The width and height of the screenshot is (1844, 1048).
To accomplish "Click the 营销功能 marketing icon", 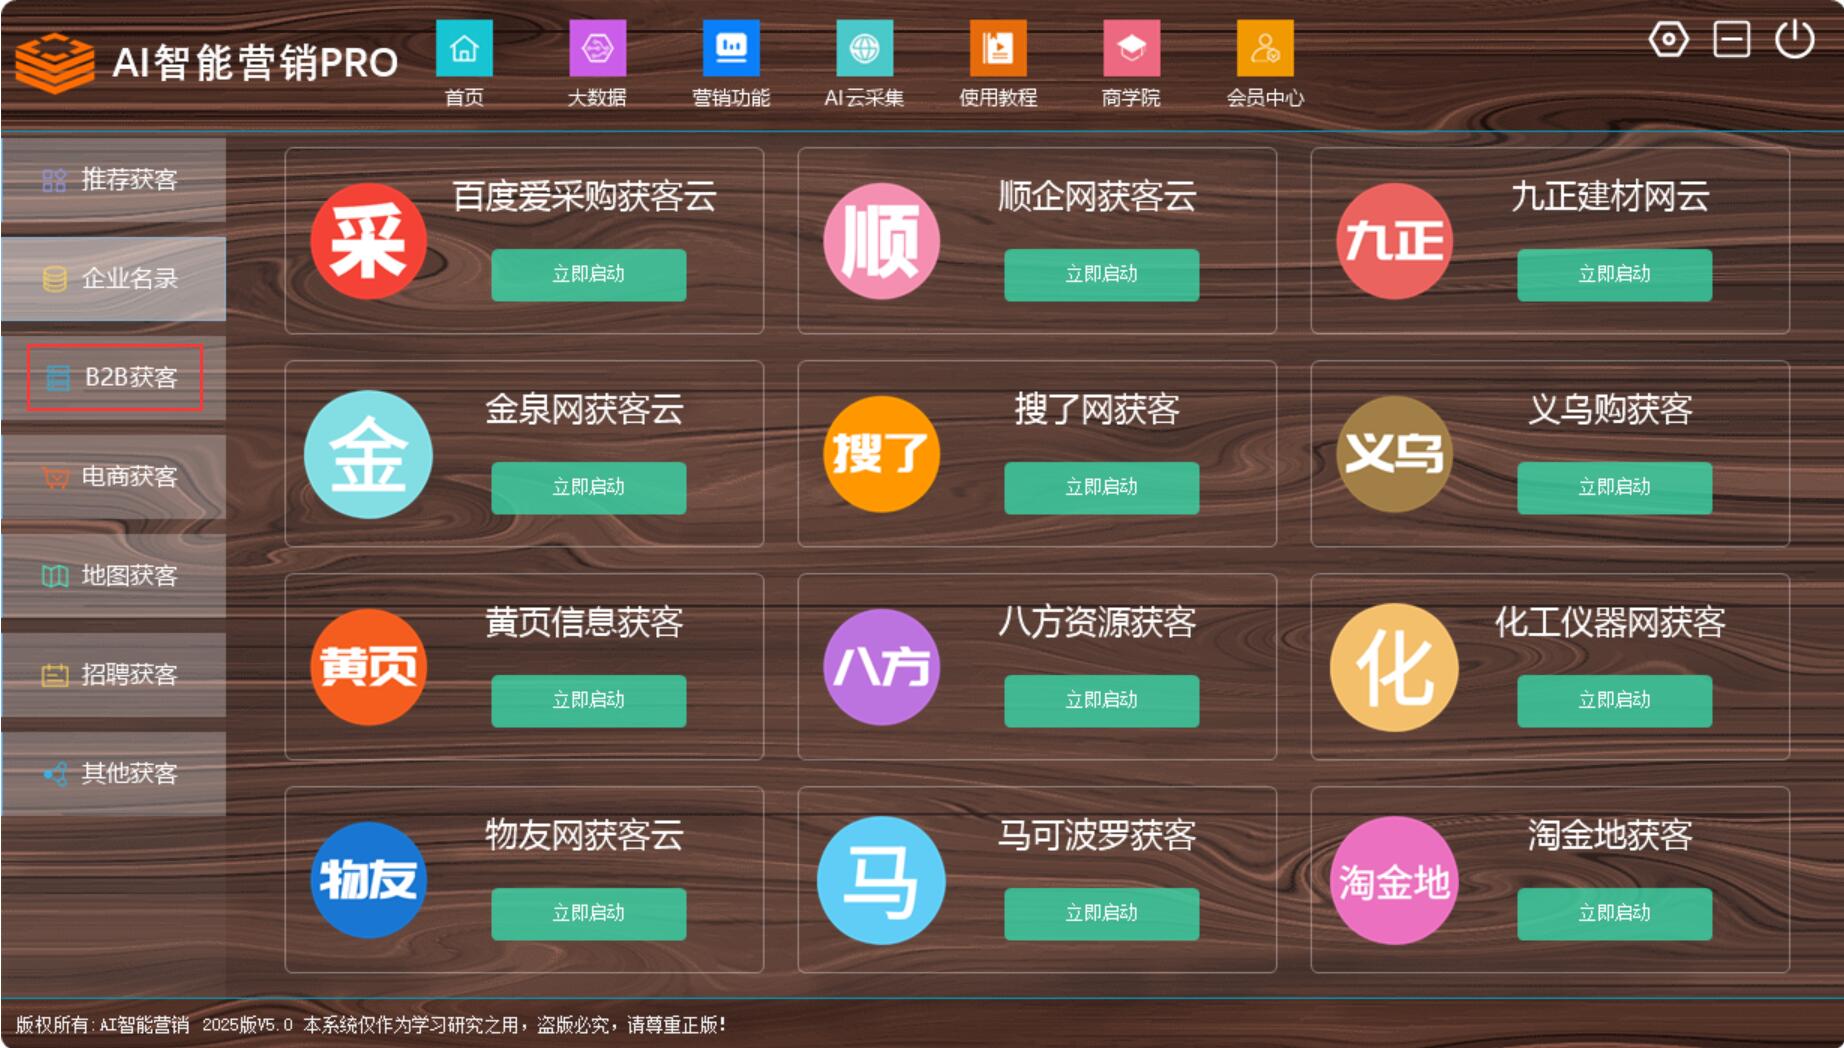I will (x=731, y=49).
